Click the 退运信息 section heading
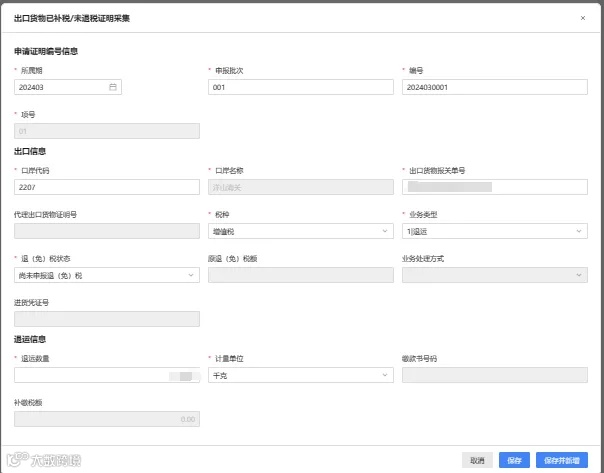 point(30,339)
